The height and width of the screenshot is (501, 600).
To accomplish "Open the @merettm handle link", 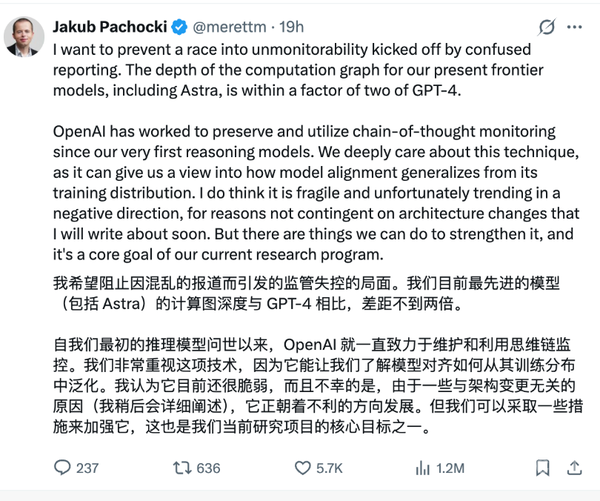I will pos(229,27).
